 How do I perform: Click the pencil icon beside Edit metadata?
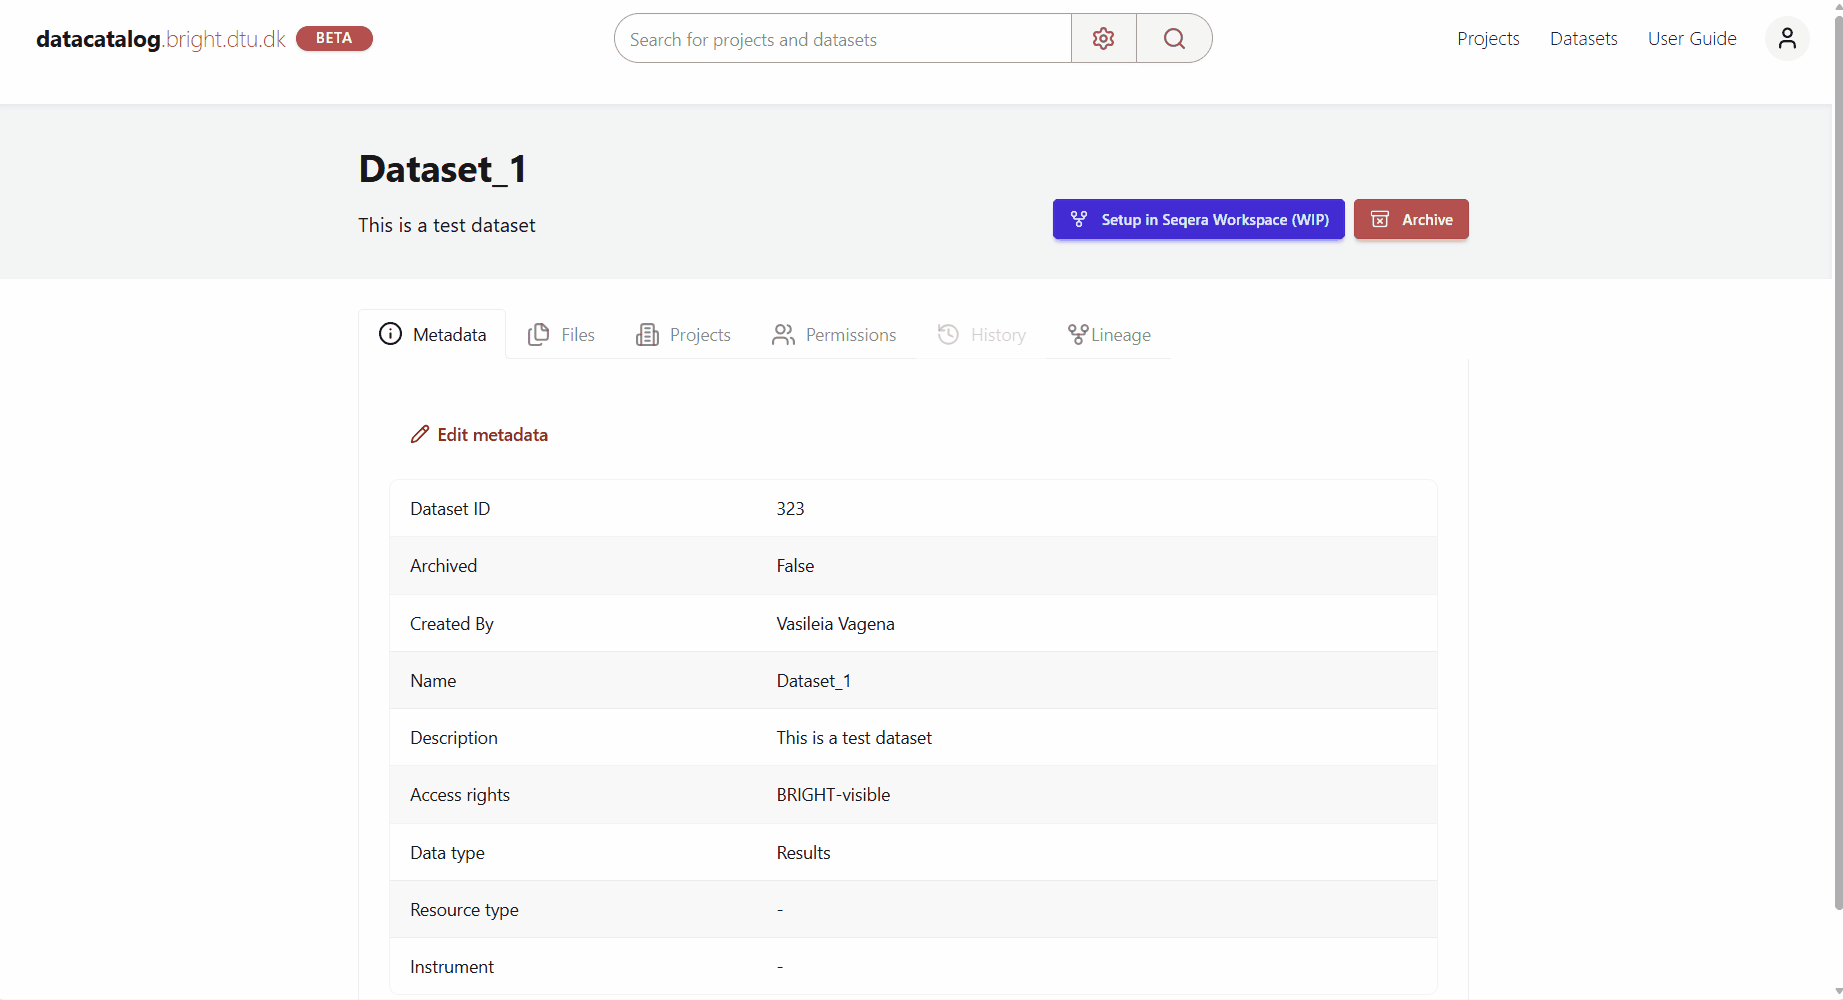click(x=420, y=434)
